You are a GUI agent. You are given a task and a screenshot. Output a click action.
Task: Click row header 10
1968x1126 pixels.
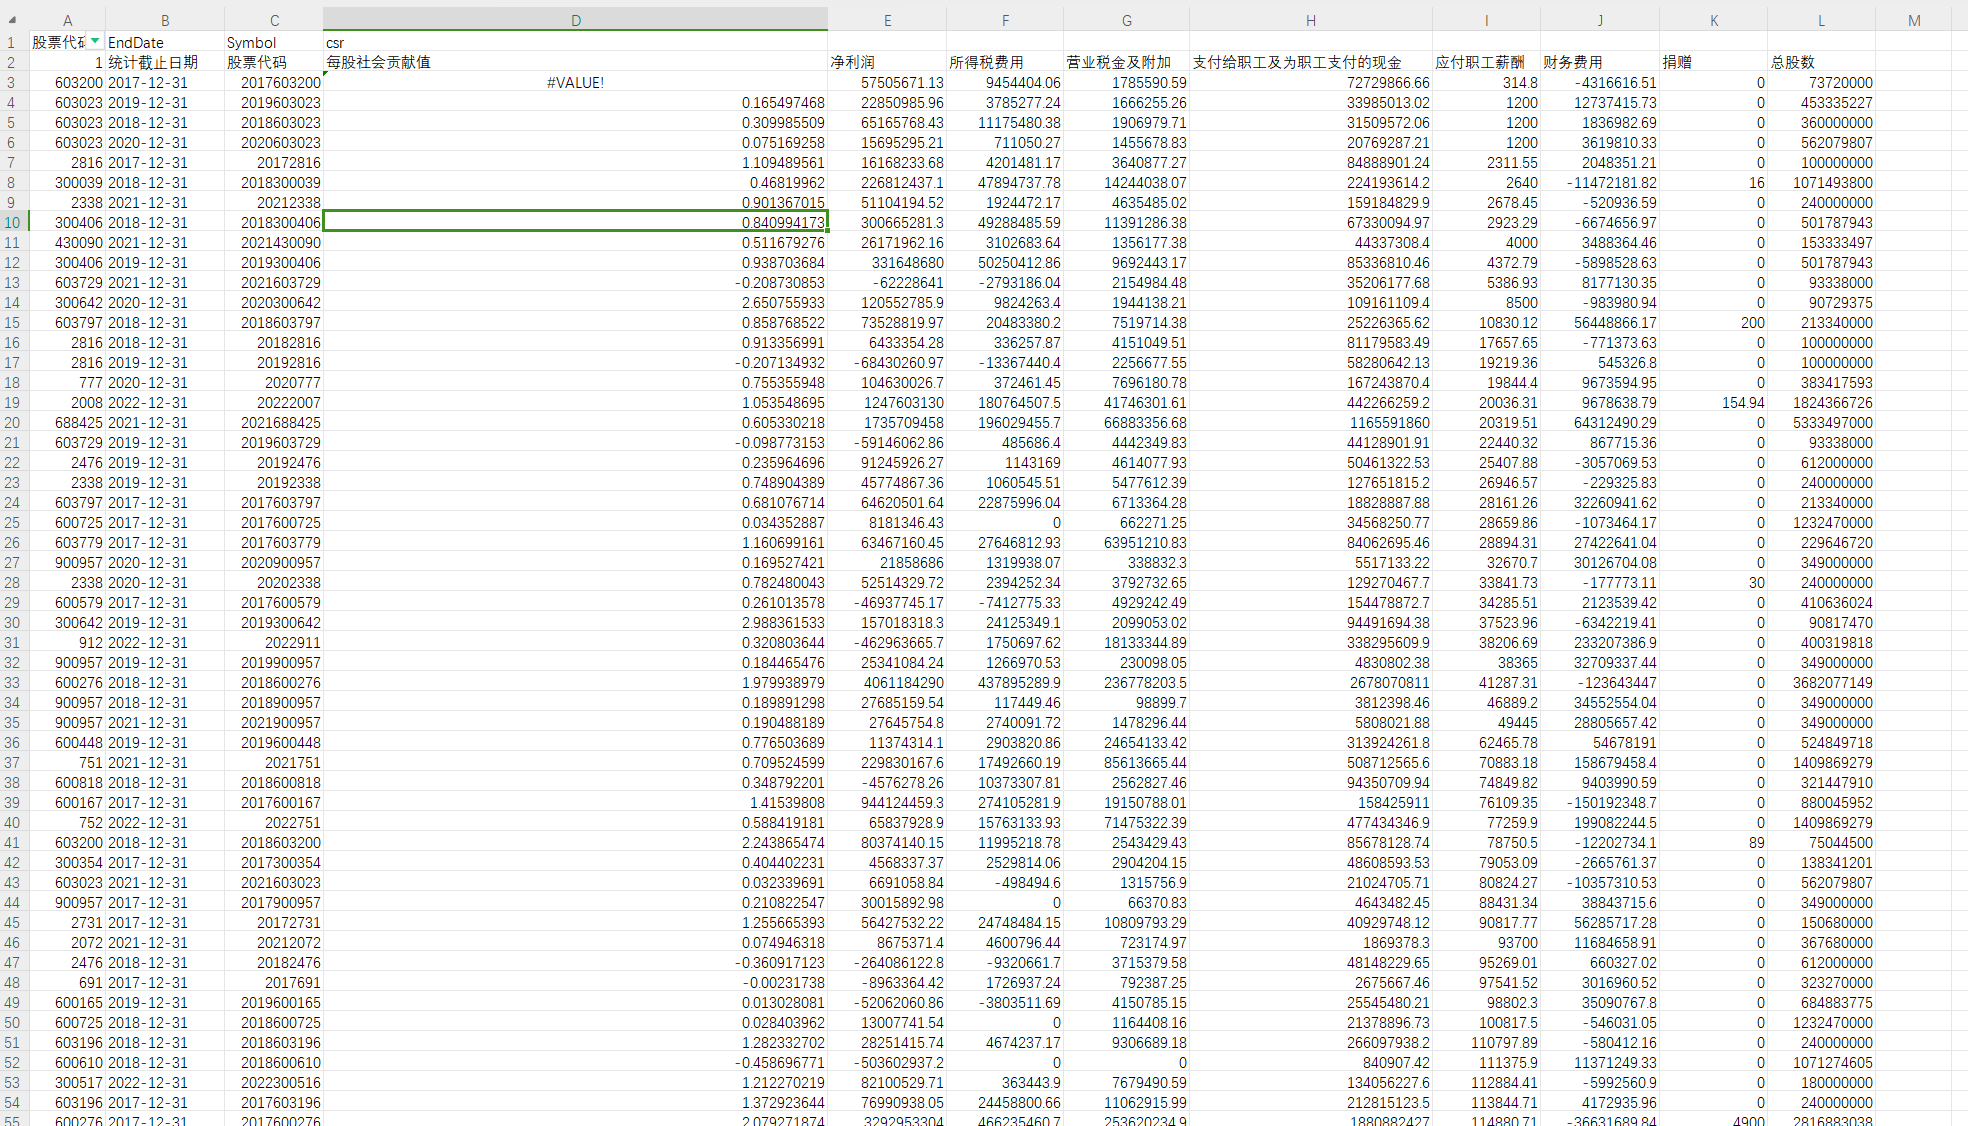click(x=12, y=222)
